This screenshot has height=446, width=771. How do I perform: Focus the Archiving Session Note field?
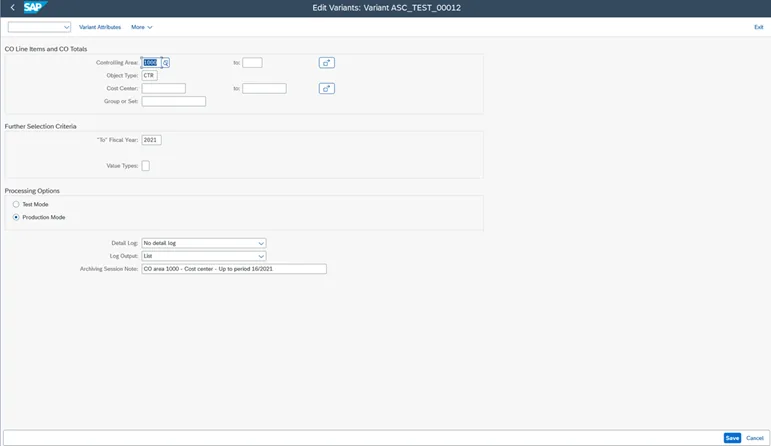(234, 268)
